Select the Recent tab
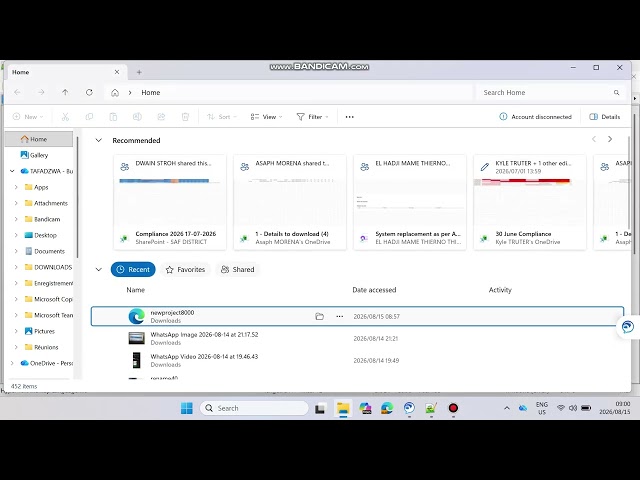640x480 pixels. (x=133, y=269)
